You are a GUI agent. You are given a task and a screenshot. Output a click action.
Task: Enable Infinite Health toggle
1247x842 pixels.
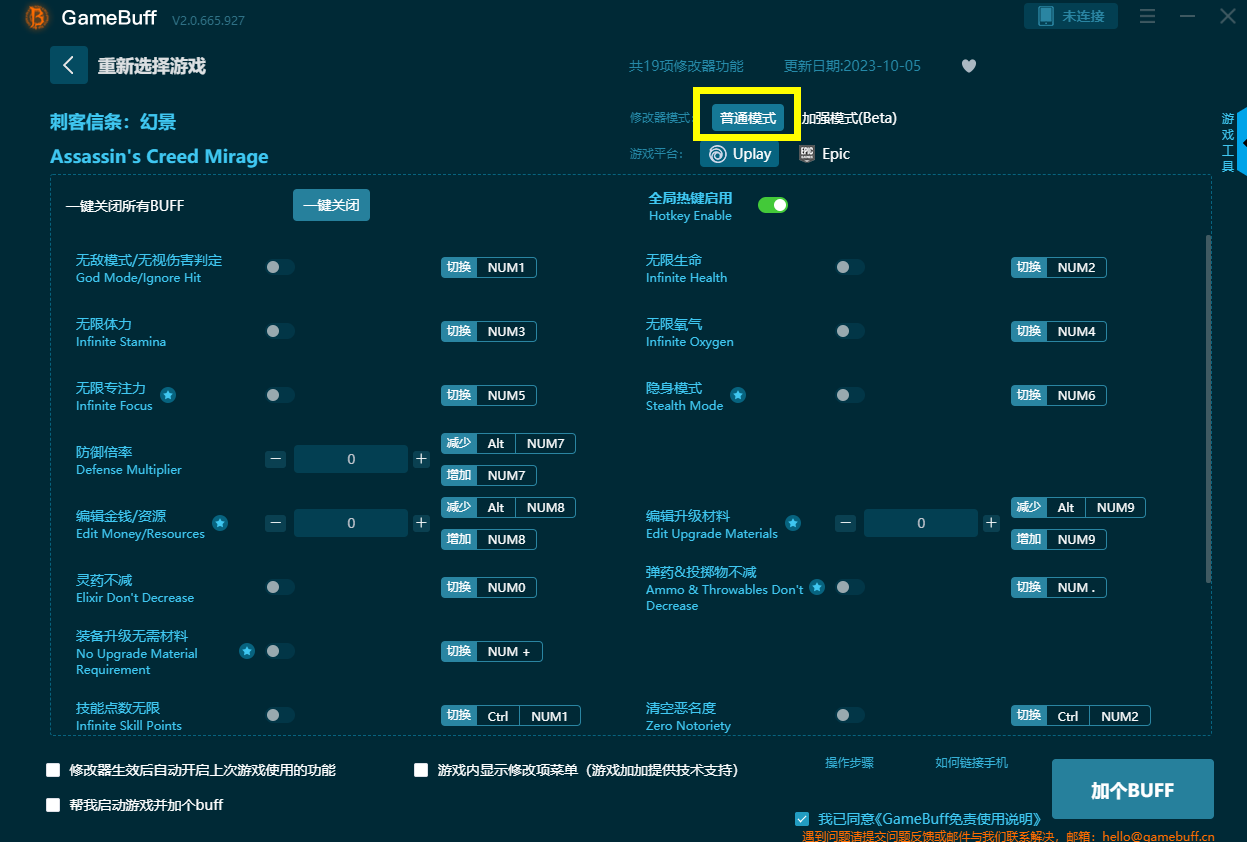tap(850, 267)
